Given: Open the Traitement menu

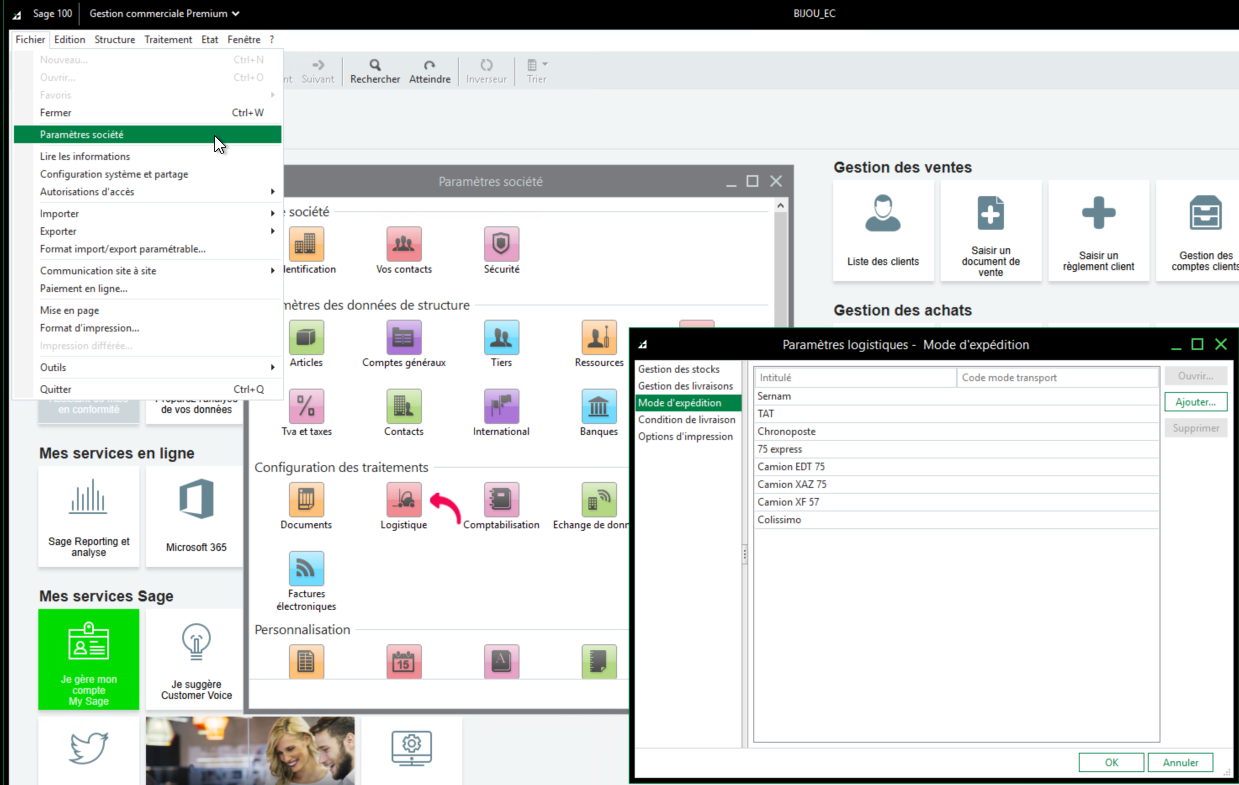Looking at the screenshot, I should coord(167,40).
